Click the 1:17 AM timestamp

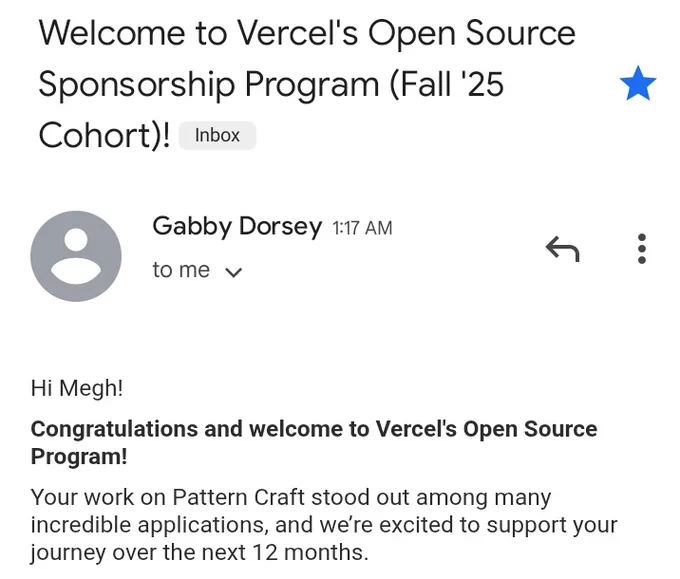pyautogui.click(x=362, y=228)
